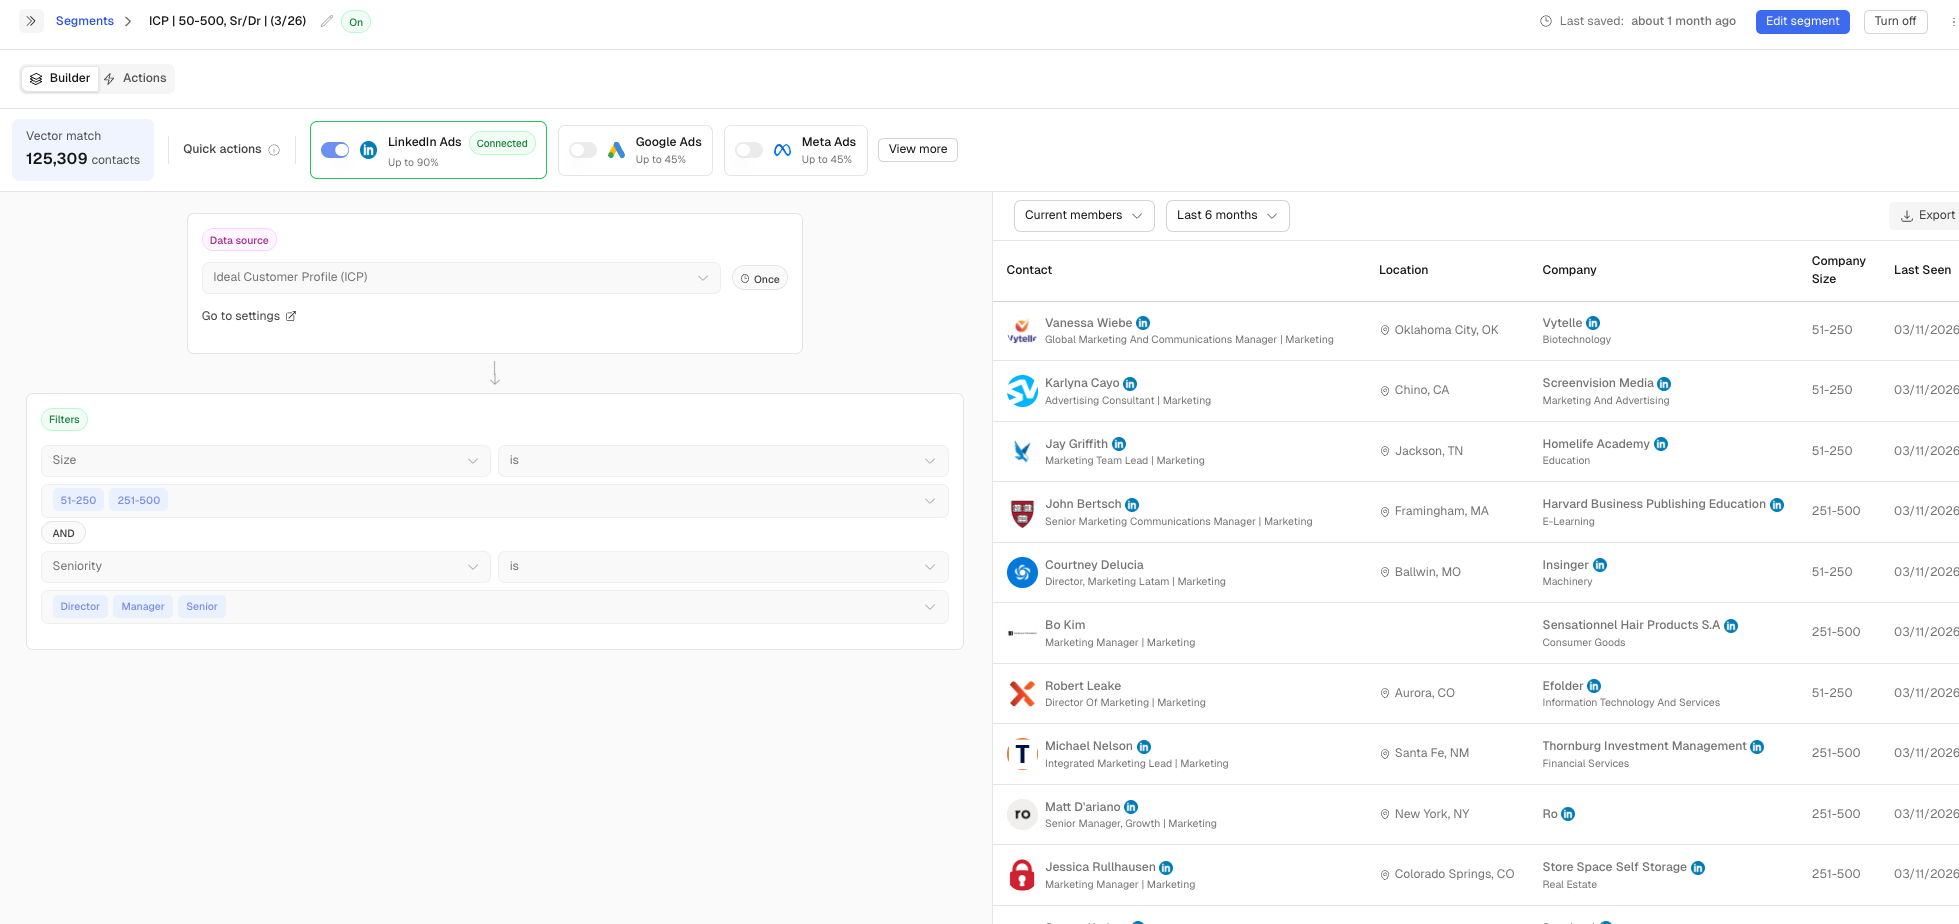
Task: Expand the Director, Manager, Senior values dropdown
Action: pos(495,607)
